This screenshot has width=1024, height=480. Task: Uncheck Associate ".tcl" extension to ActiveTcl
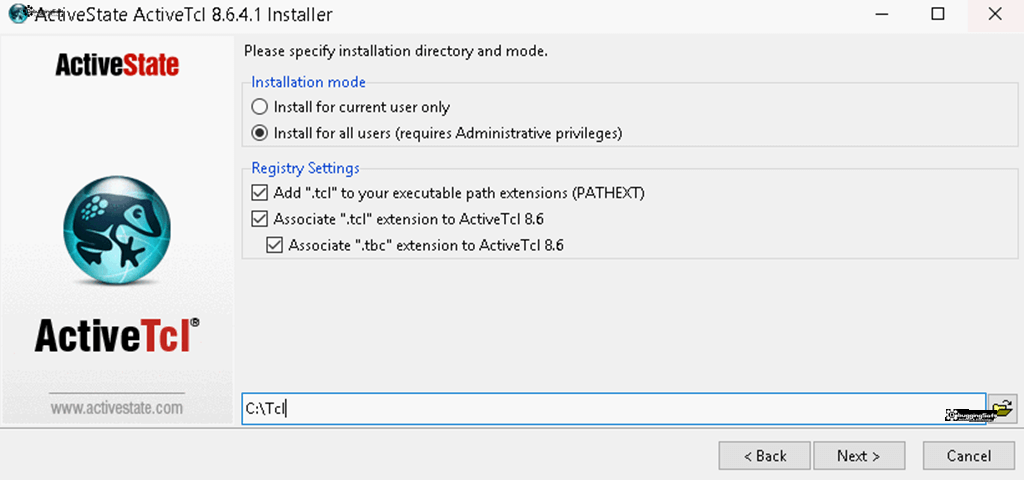[x=260, y=219]
